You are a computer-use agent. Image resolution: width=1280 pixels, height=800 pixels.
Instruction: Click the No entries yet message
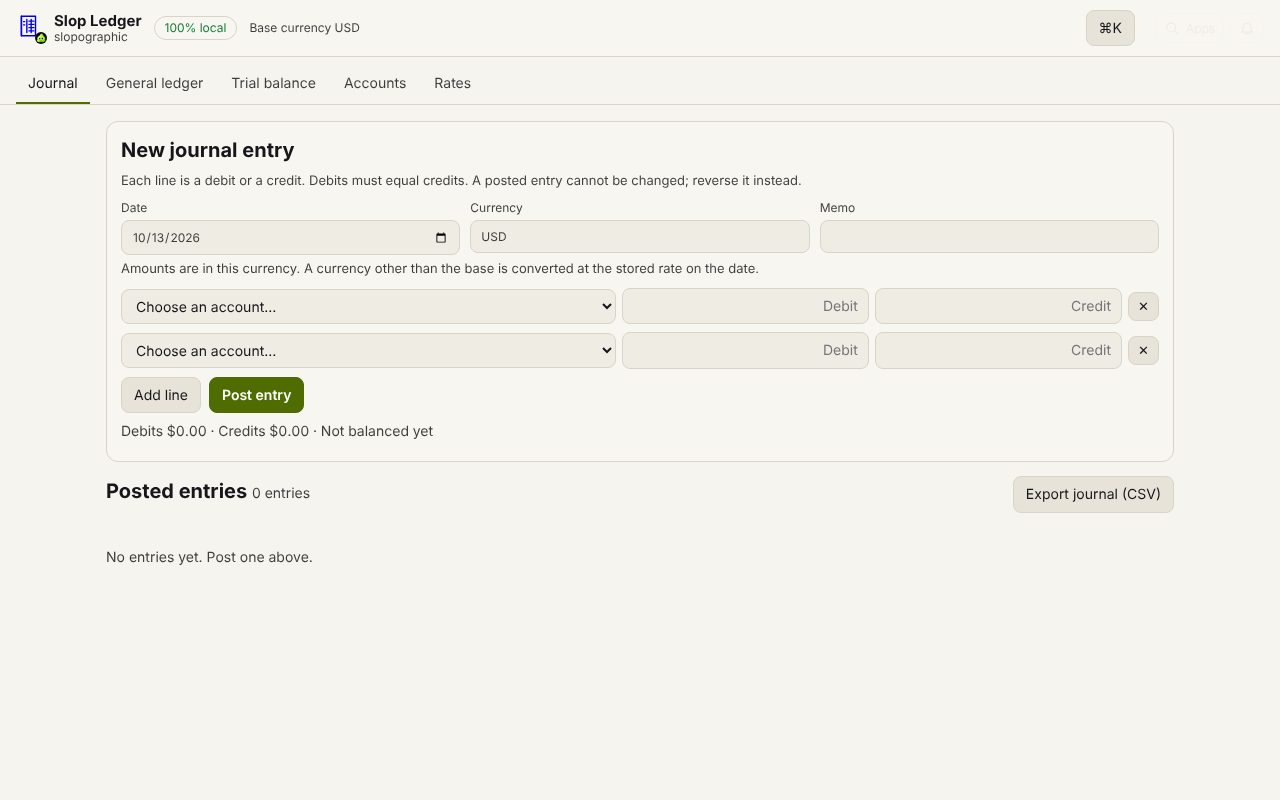[x=209, y=557]
